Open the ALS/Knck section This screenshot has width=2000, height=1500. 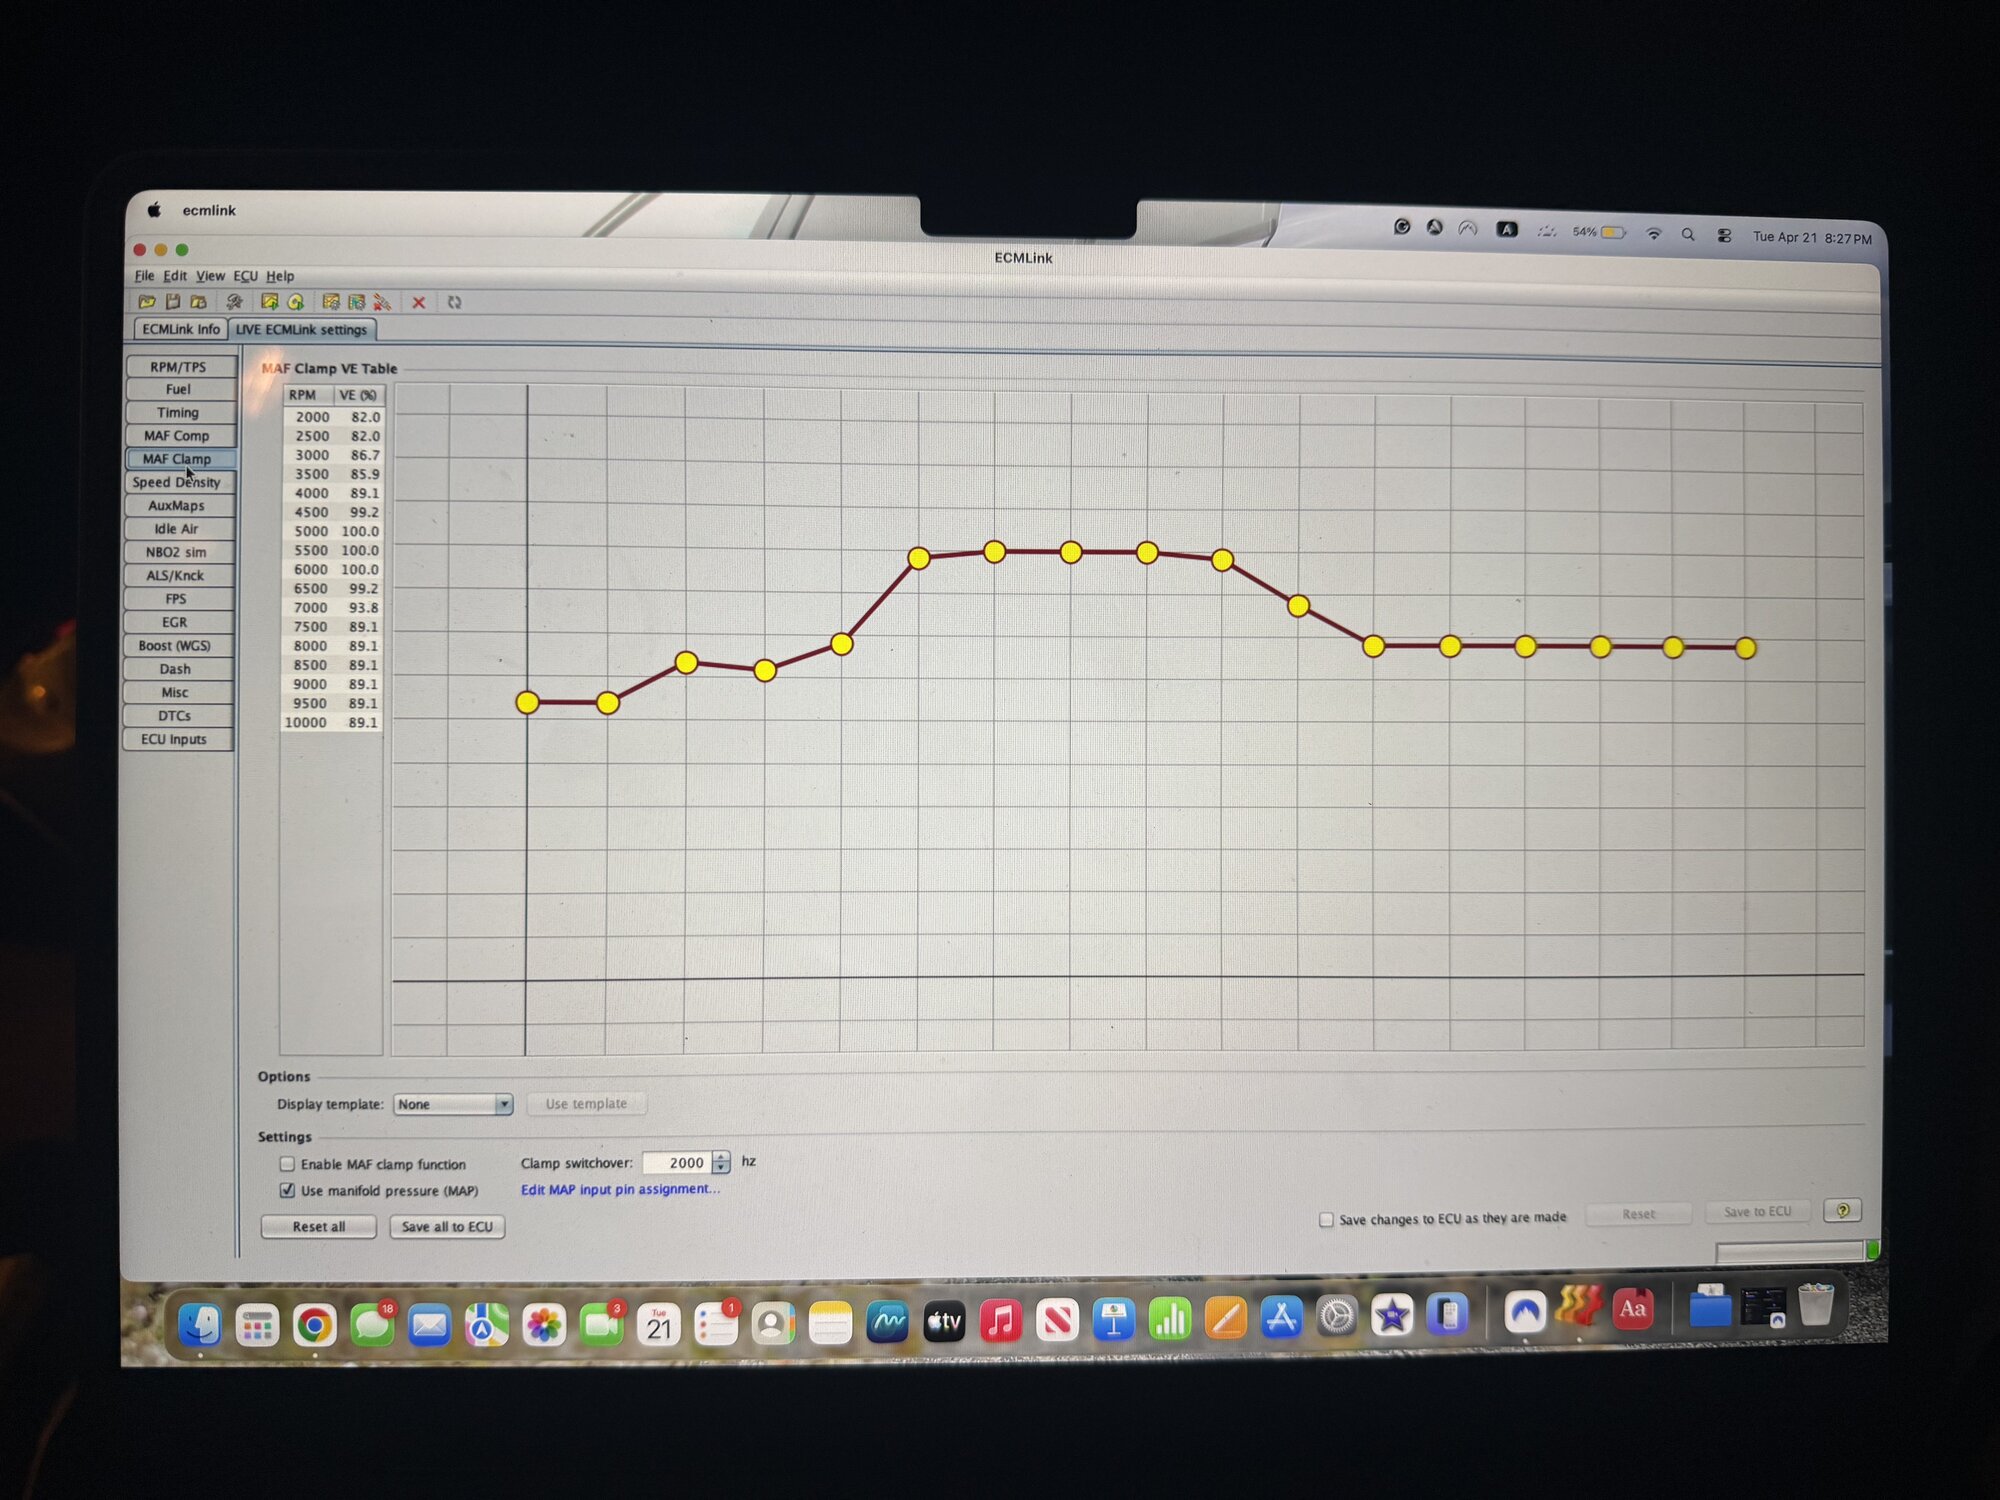tap(175, 575)
